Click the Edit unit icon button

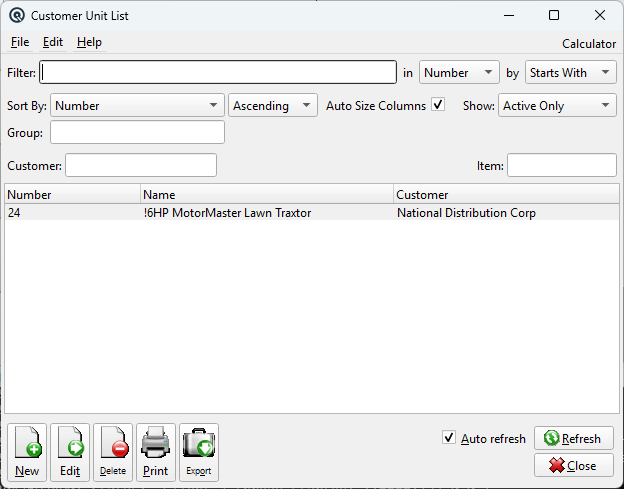[x=70, y=452]
